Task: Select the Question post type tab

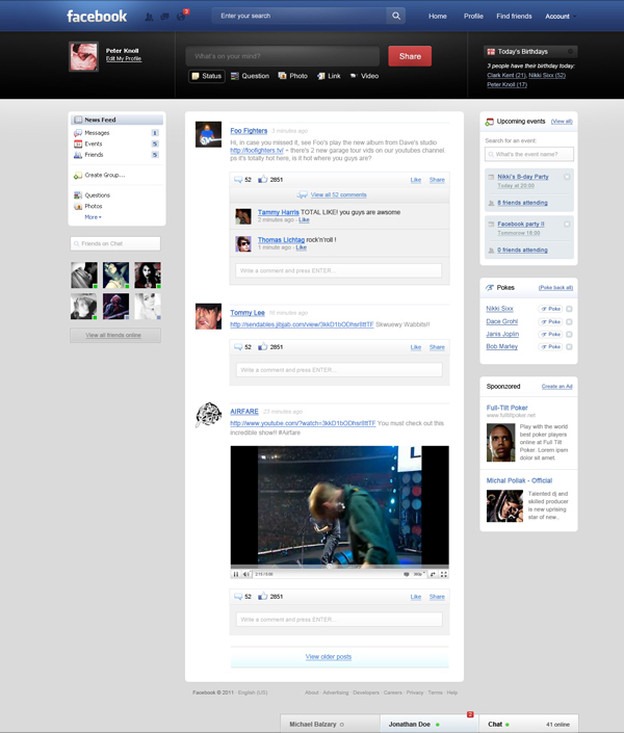Action: [250, 76]
